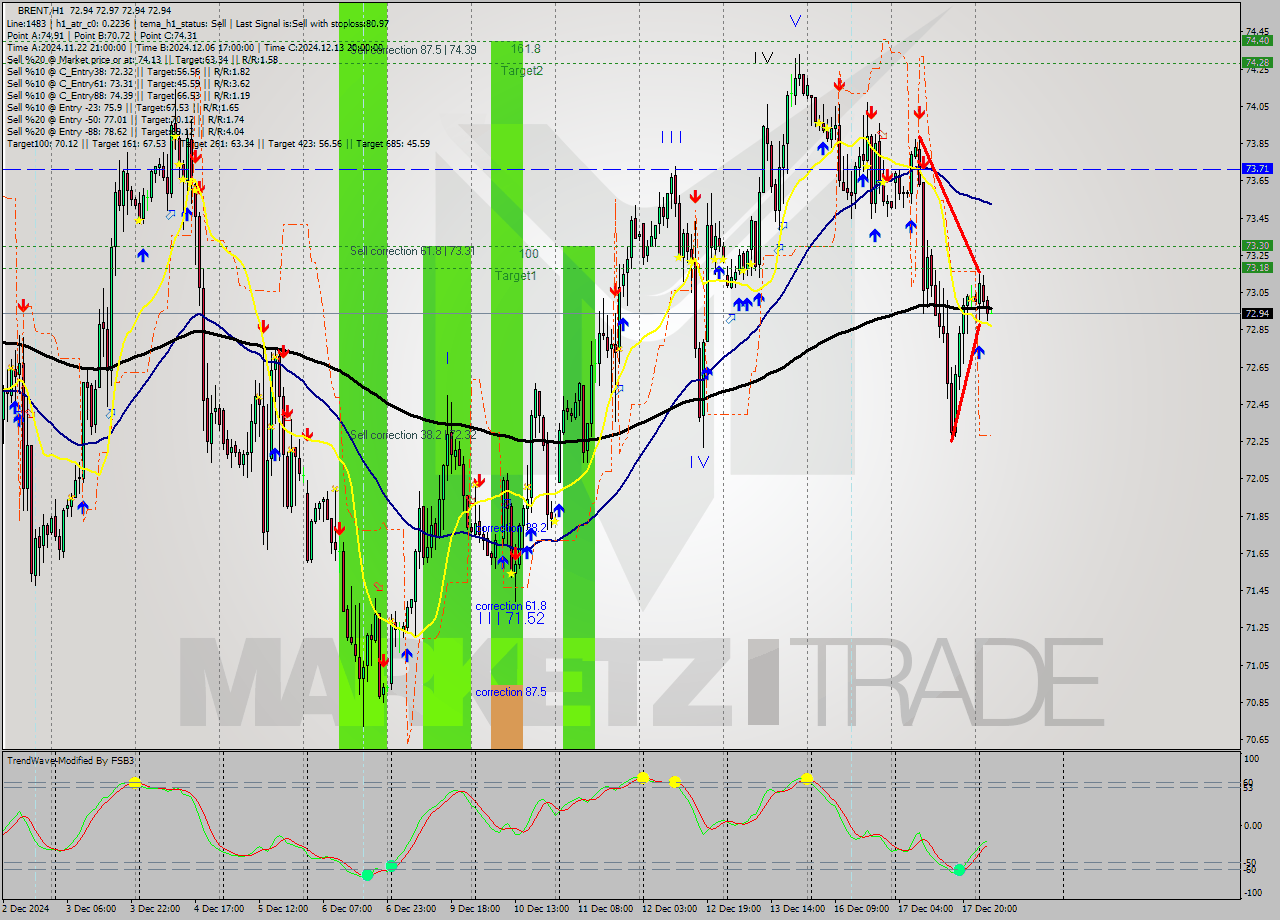Click the 74.26 green price tag

1257,62
